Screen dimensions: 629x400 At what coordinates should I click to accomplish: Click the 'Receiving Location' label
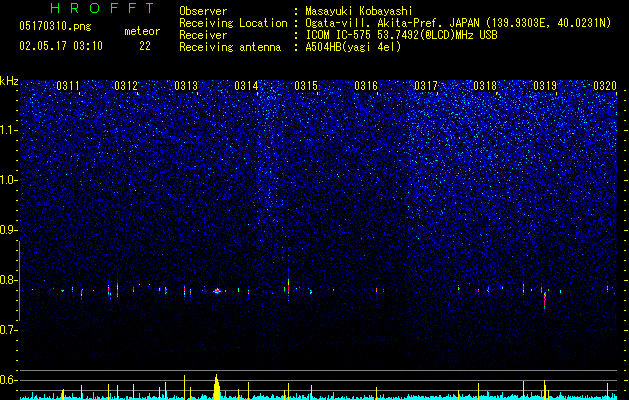[x=233, y=23]
